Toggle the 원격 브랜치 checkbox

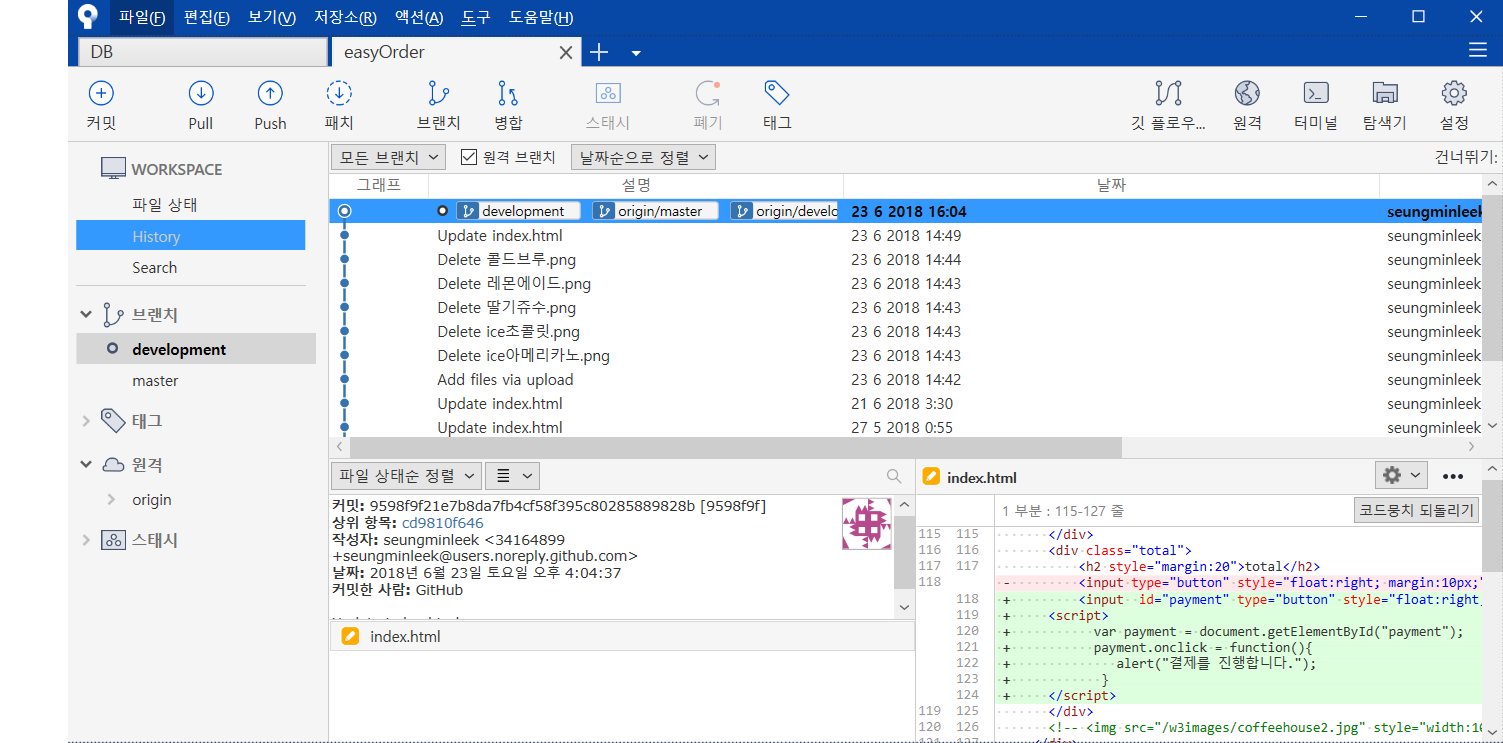pos(468,157)
